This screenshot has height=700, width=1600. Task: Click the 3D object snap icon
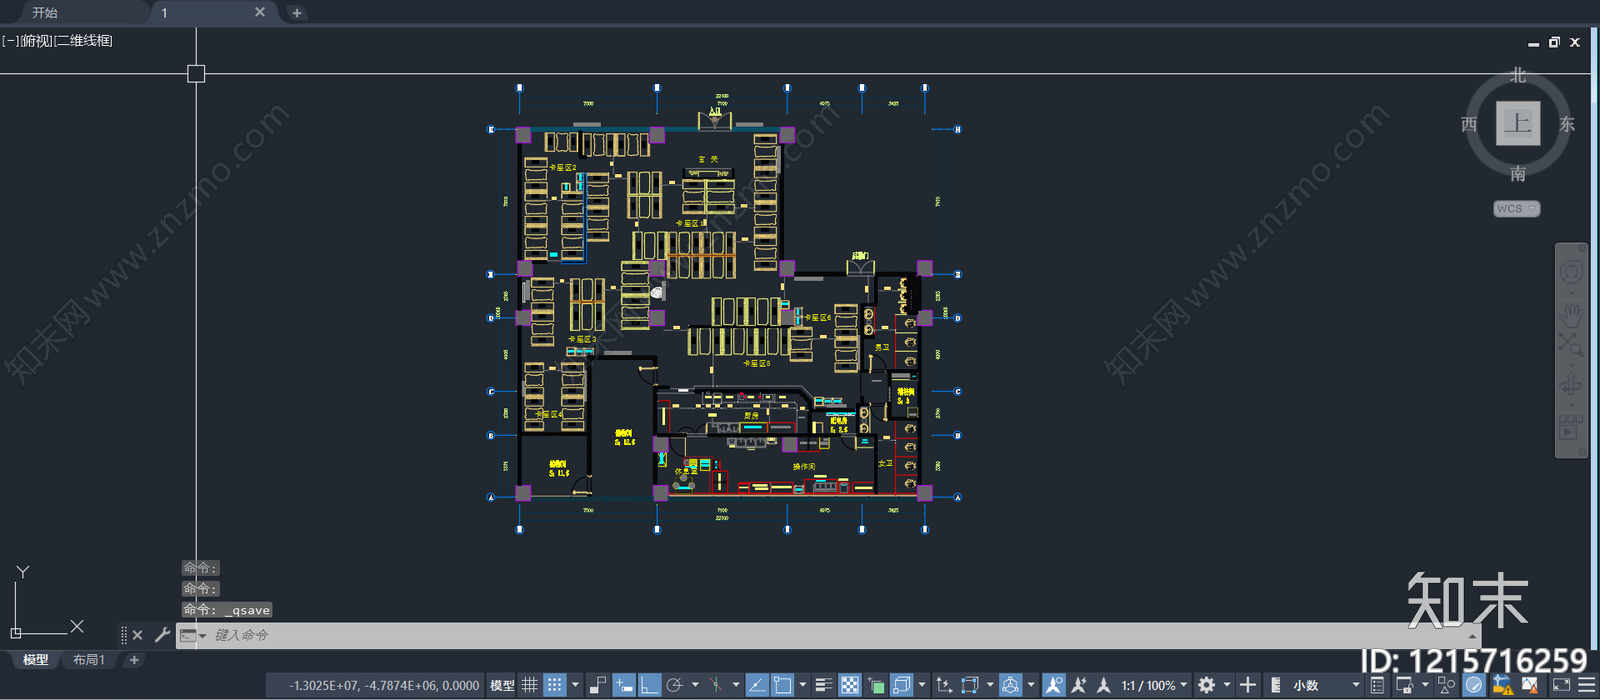pyautogui.click(x=901, y=685)
